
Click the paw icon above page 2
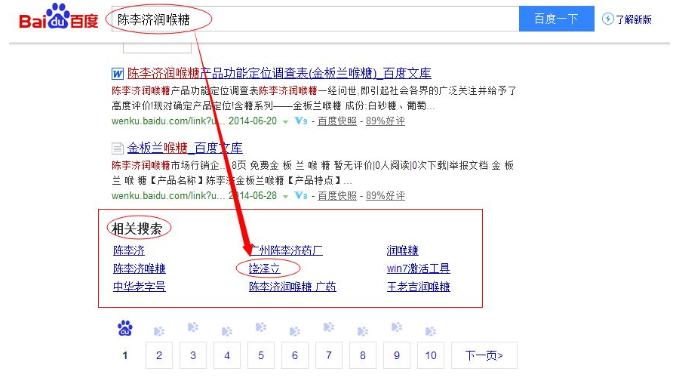click(x=159, y=331)
